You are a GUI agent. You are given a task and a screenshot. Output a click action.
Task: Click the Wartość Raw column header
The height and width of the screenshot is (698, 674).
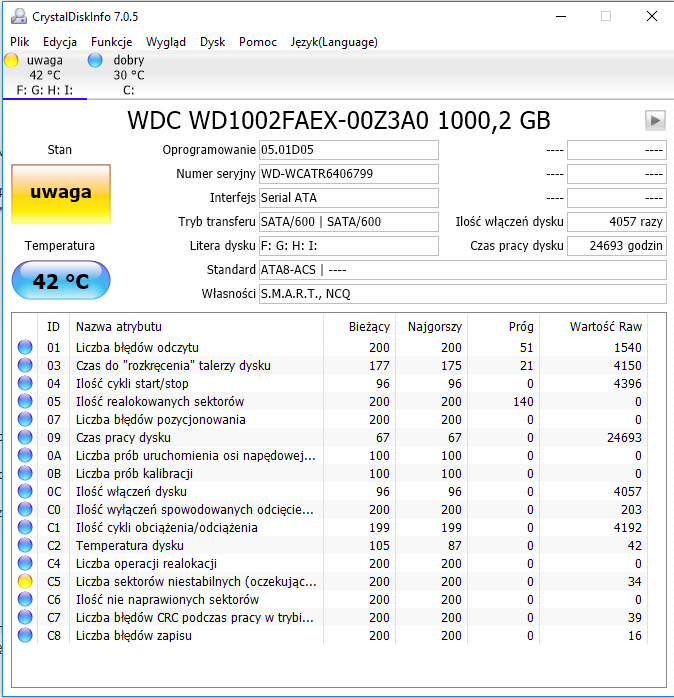click(593, 327)
